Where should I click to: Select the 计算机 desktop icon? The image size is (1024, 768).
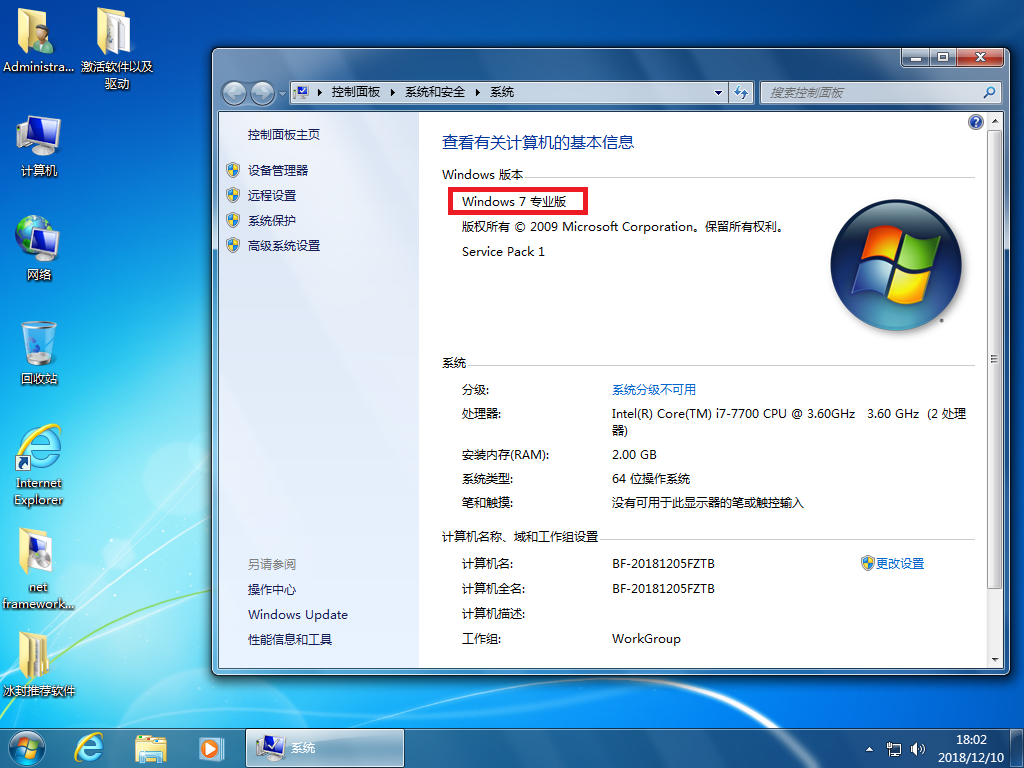tap(39, 146)
